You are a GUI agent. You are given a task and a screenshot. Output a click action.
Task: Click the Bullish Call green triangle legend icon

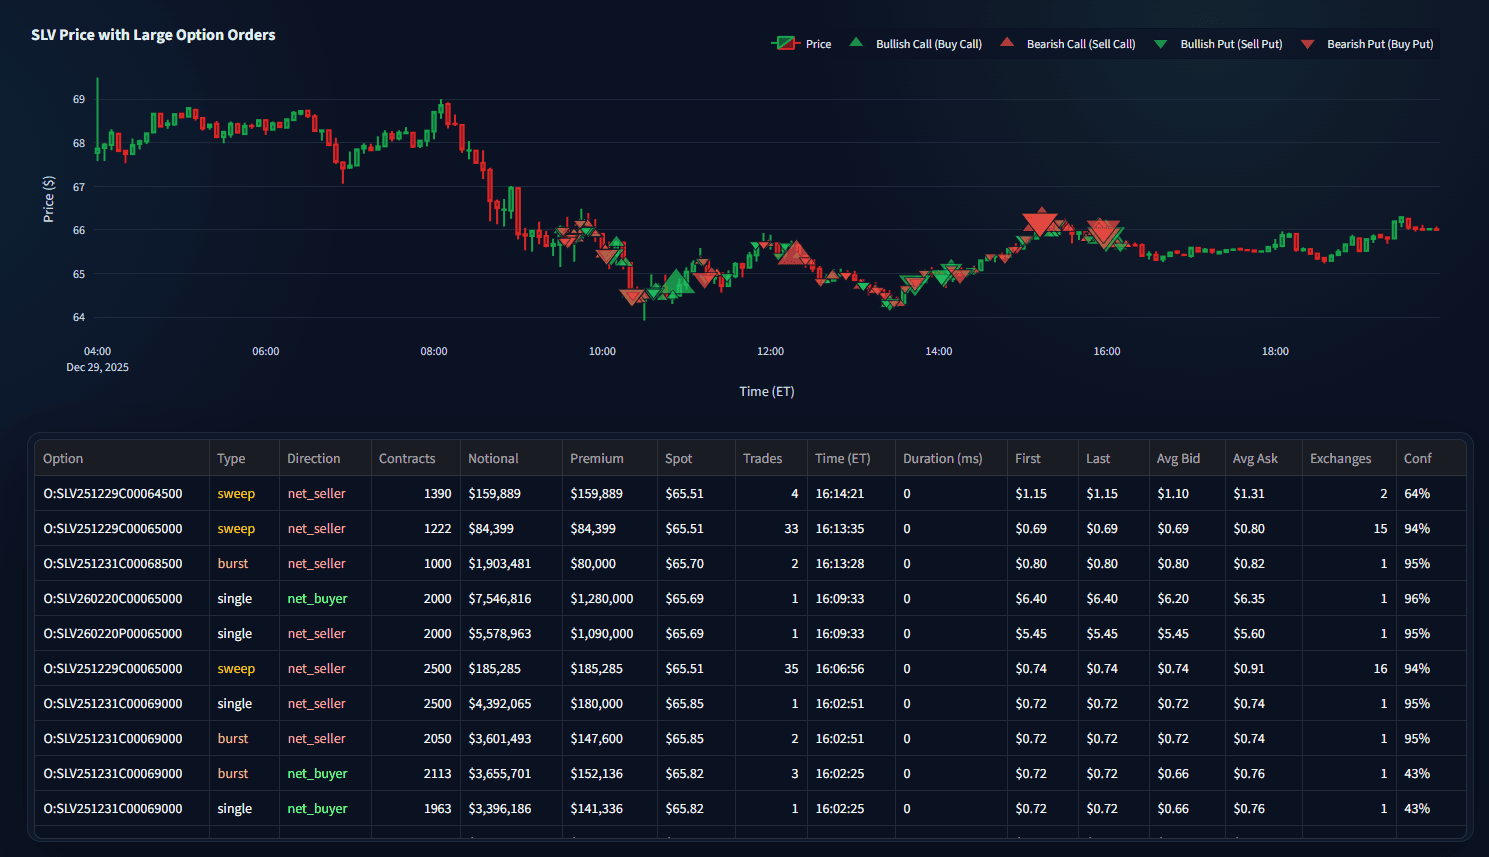pos(855,42)
